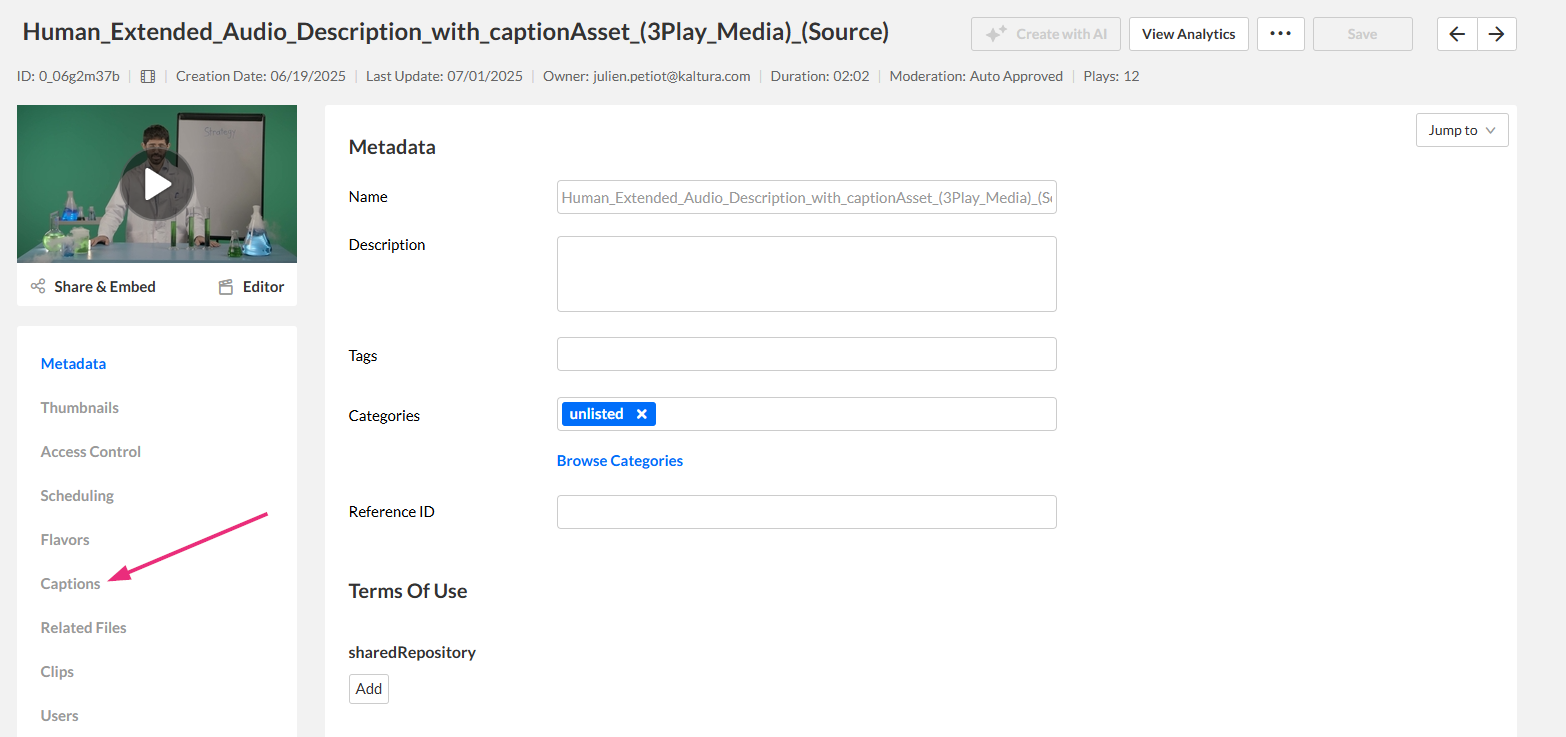Click the film media type icon
The width and height of the screenshot is (1566, 737).
click(x=148, y=76)
